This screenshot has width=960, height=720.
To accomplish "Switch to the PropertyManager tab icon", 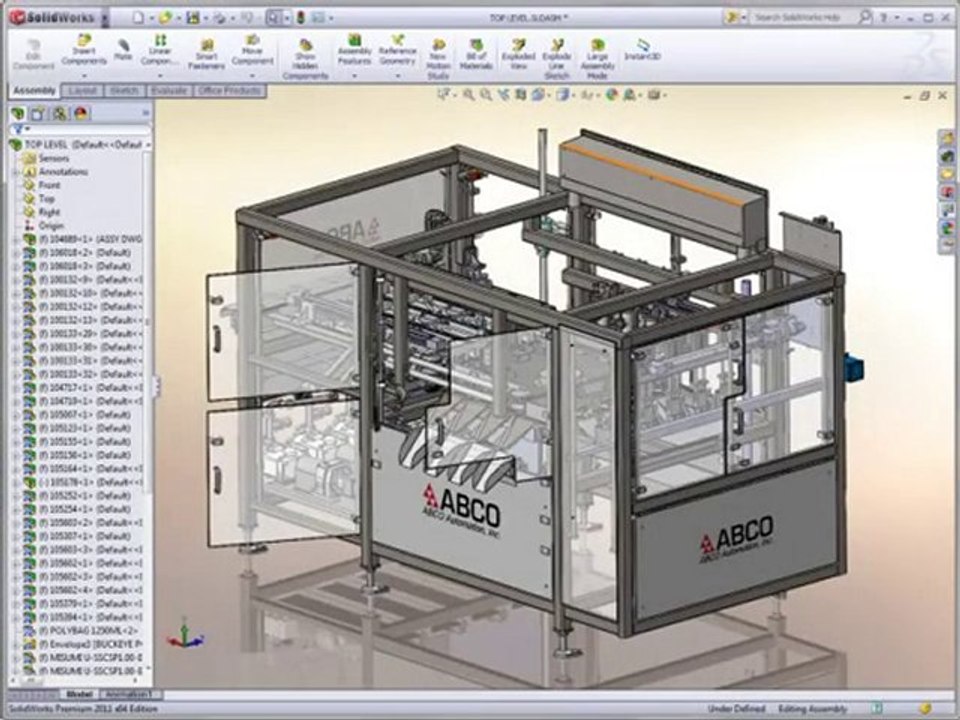I will pos(38,113).
